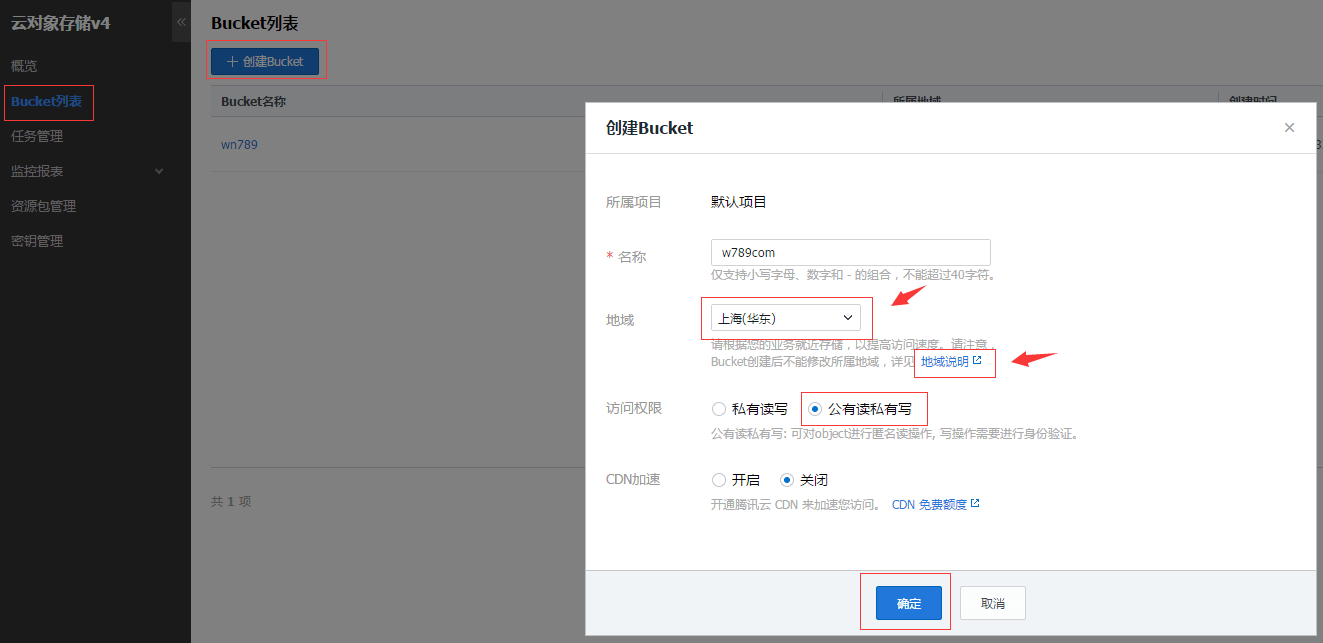Open 任务管理 in the sidebar
Screen dimensions: 1323x643
pos(37,136)
